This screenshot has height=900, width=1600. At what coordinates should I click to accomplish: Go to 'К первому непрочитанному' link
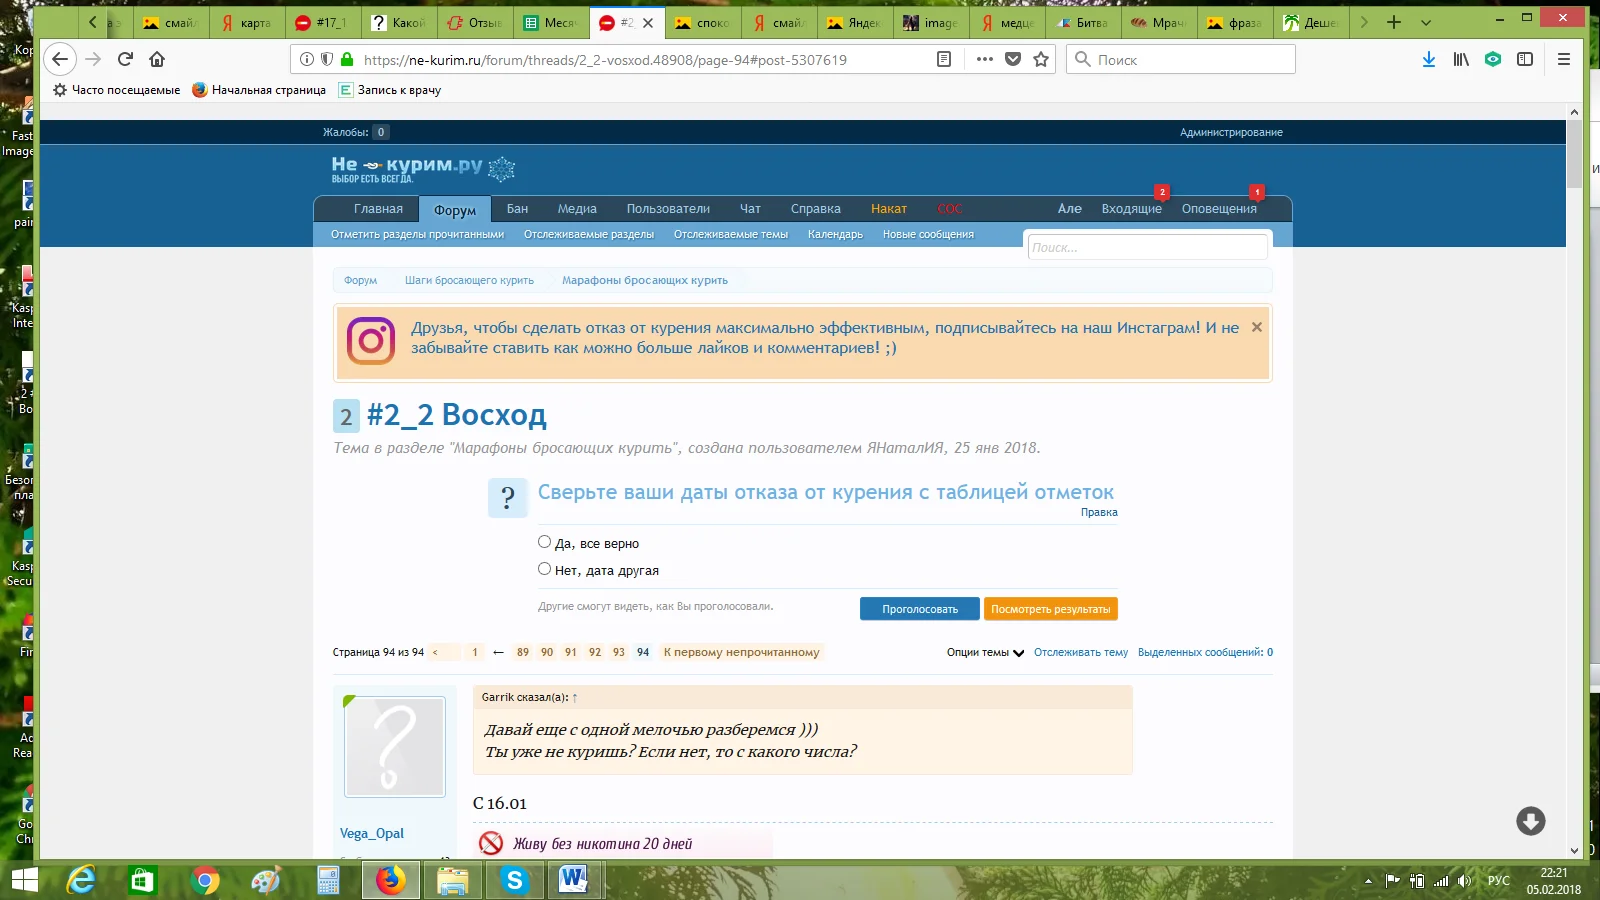(x=741, y=652)
